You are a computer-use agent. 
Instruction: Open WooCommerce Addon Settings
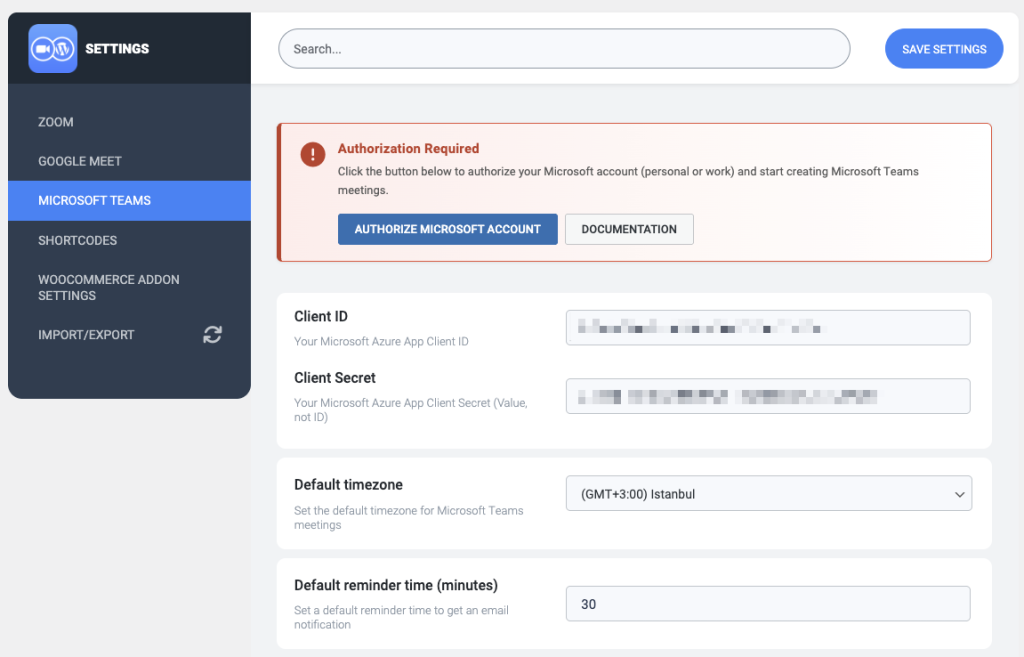pyautogui.click(x=109, y=287)
